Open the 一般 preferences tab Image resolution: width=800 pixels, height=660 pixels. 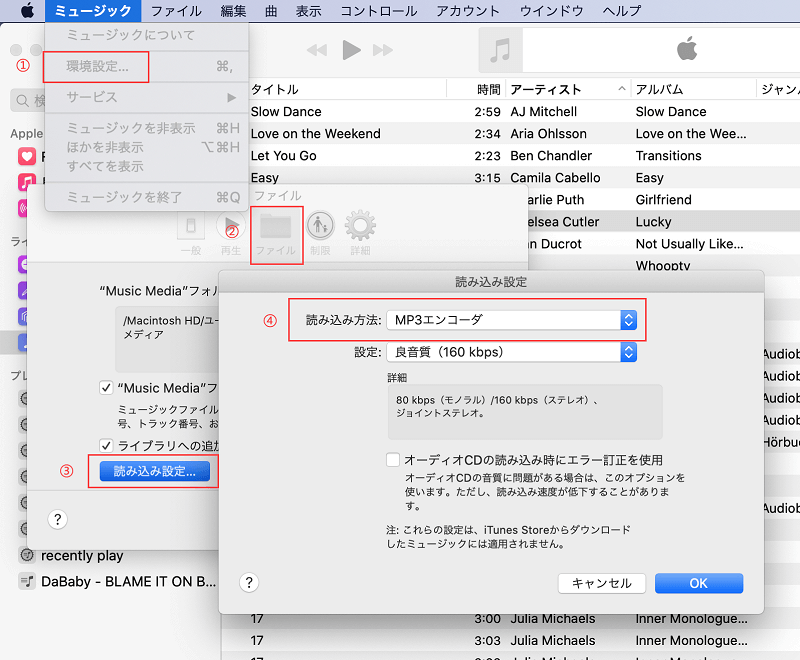pos(191,234)
